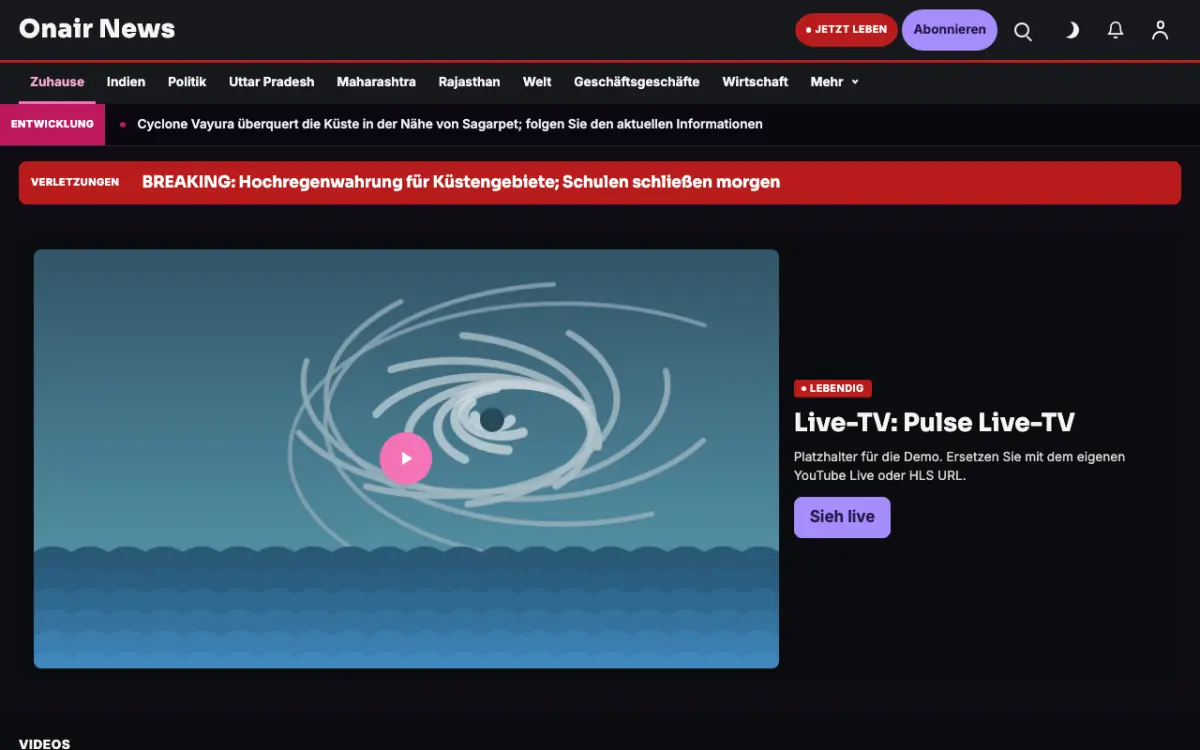The height and width of the screenshot is (750, 1200).
Task: Click the VIDEOS section heading
Action: click(x=45, y=744)
